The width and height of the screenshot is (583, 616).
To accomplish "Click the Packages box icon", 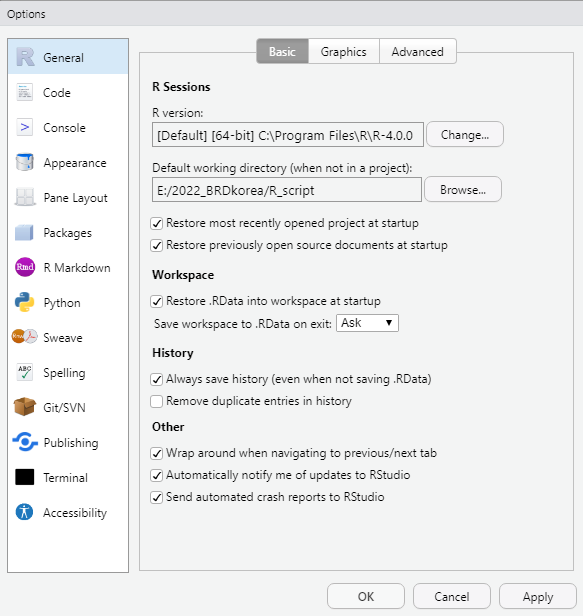I will 24,232.
